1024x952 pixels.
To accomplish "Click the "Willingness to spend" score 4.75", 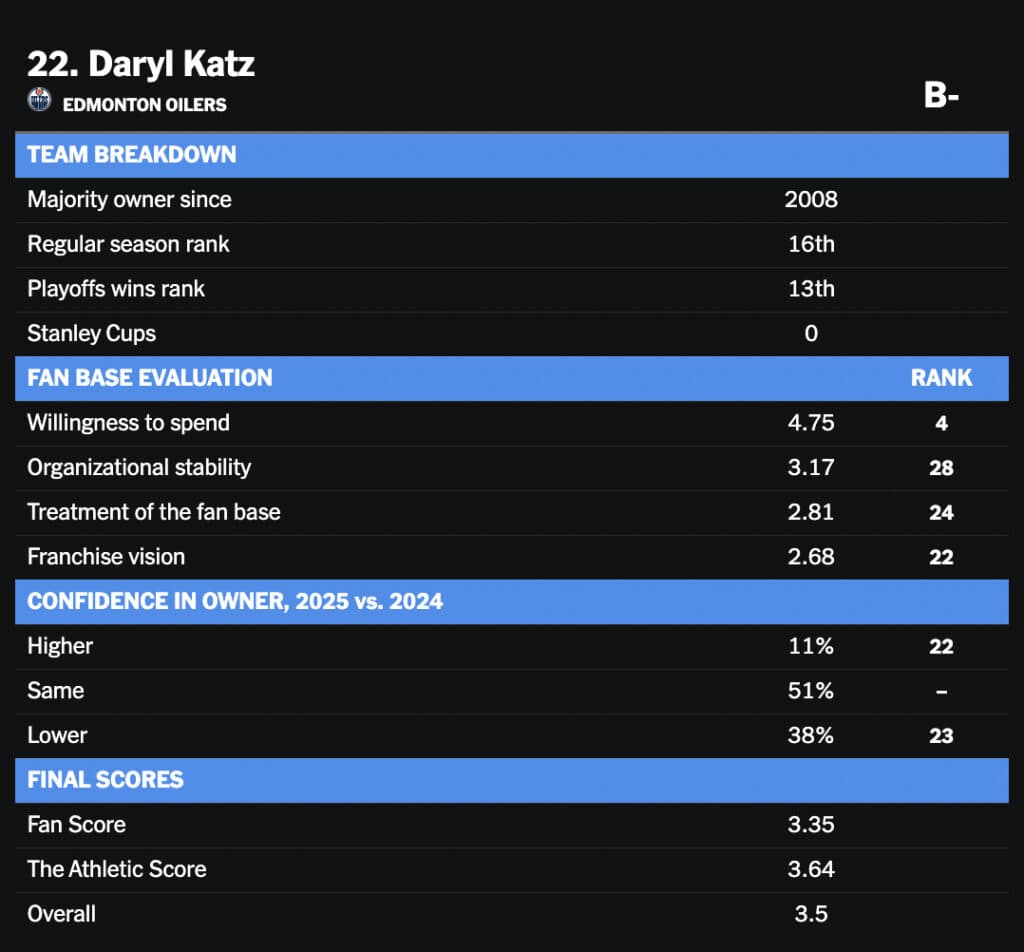I will click(x=811, y=423).
